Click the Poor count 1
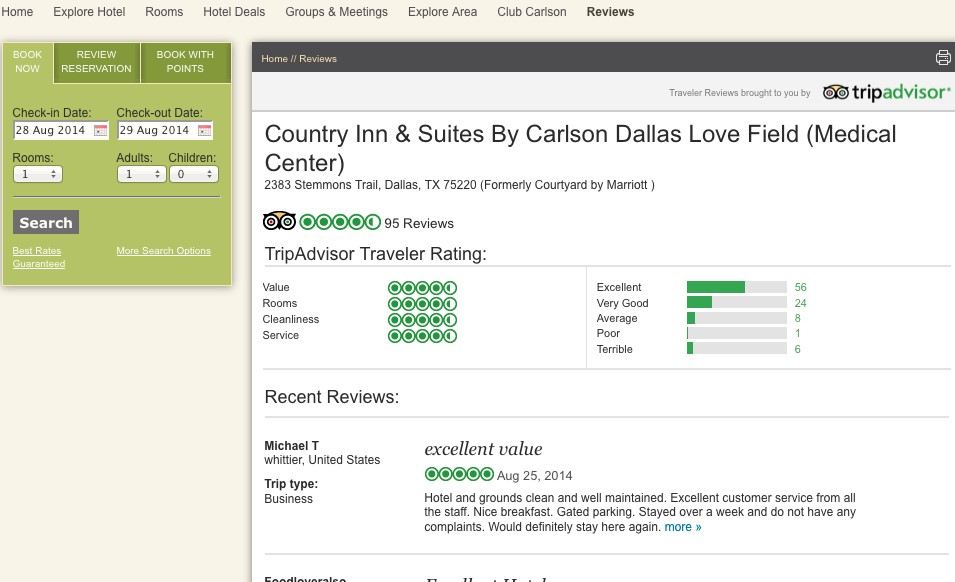This screenshot has height=582, width=955. [x=797, y=334]
